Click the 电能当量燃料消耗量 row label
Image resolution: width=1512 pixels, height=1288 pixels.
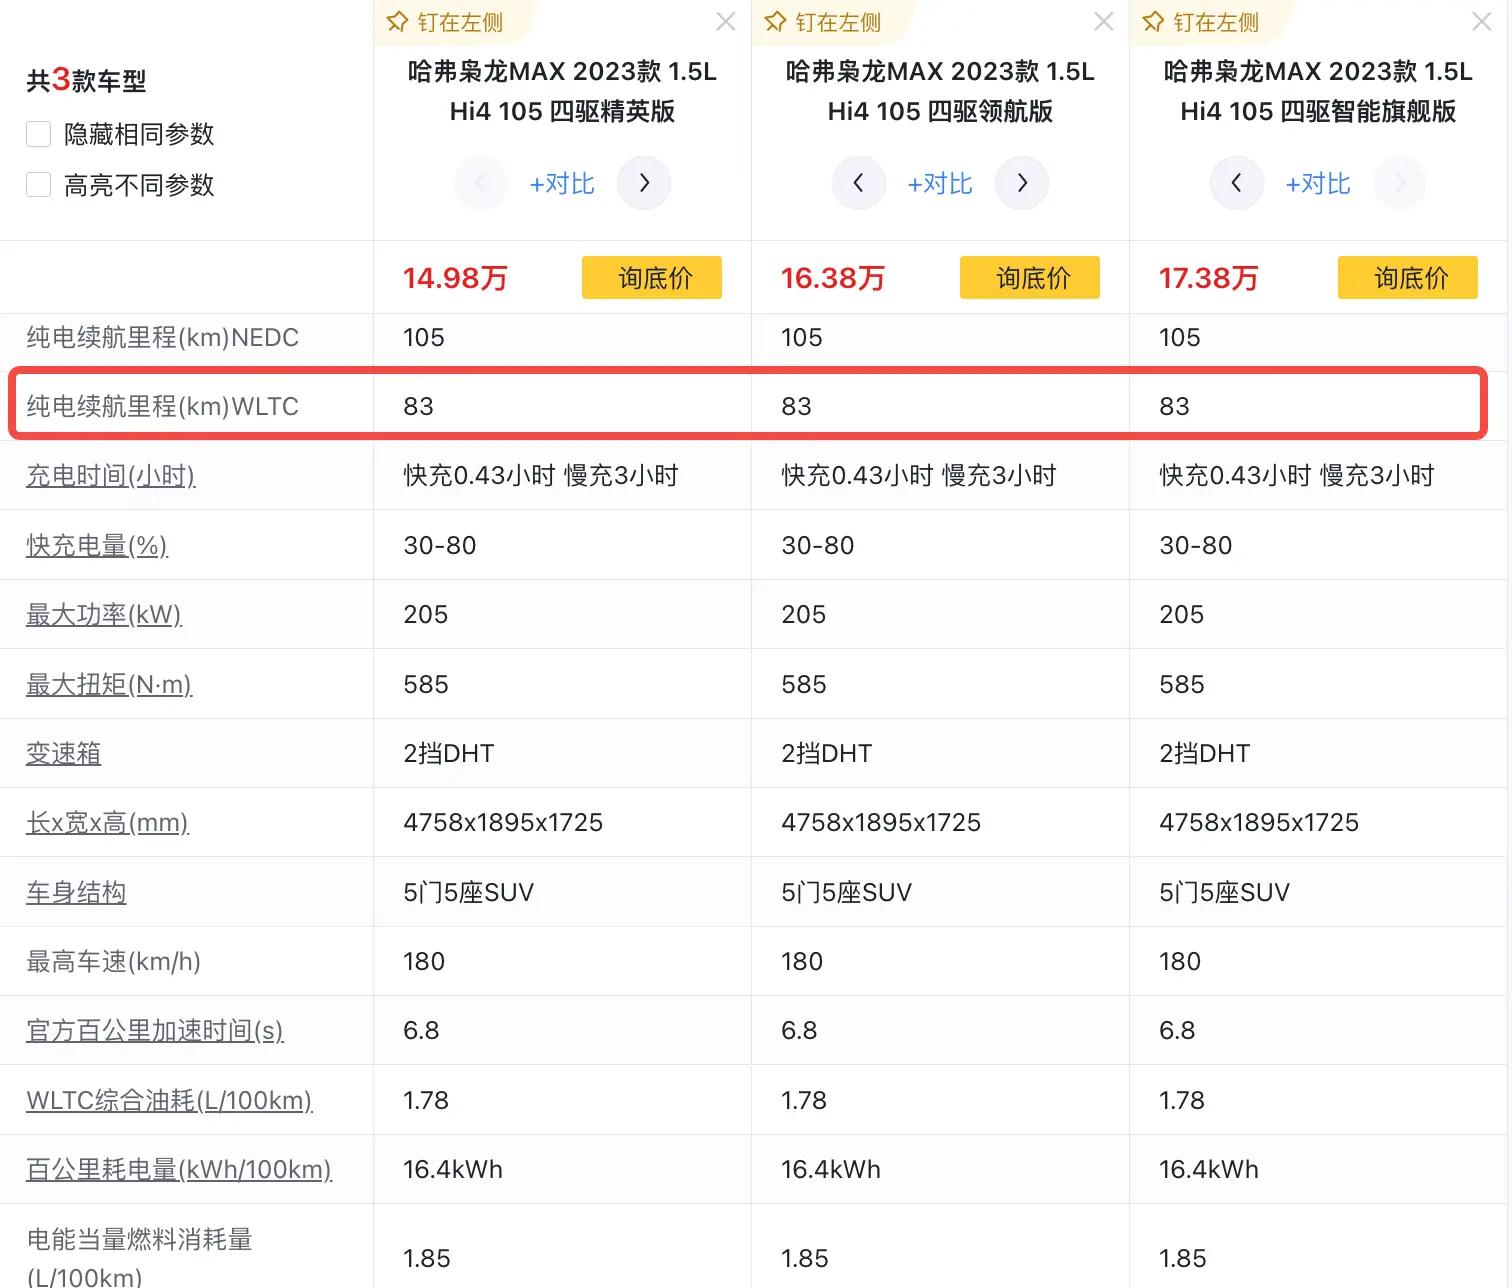(x=139, y=1257)
